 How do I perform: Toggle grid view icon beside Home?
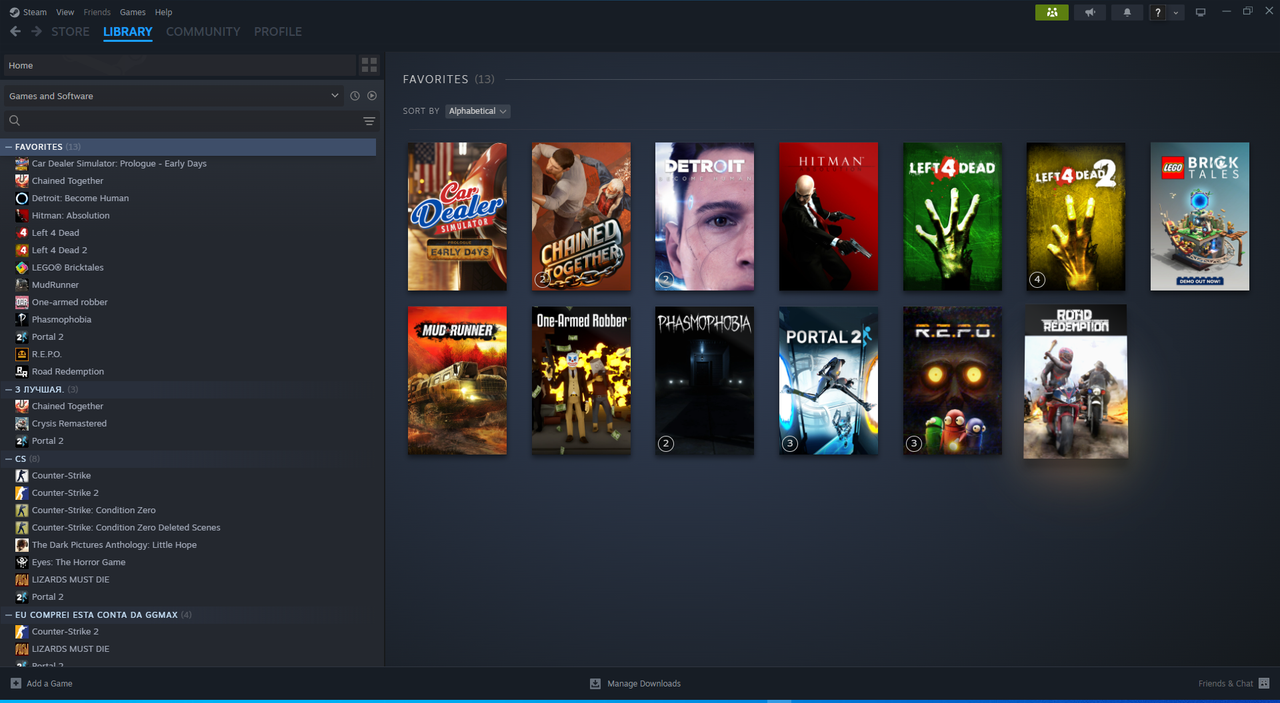[369, 65]
